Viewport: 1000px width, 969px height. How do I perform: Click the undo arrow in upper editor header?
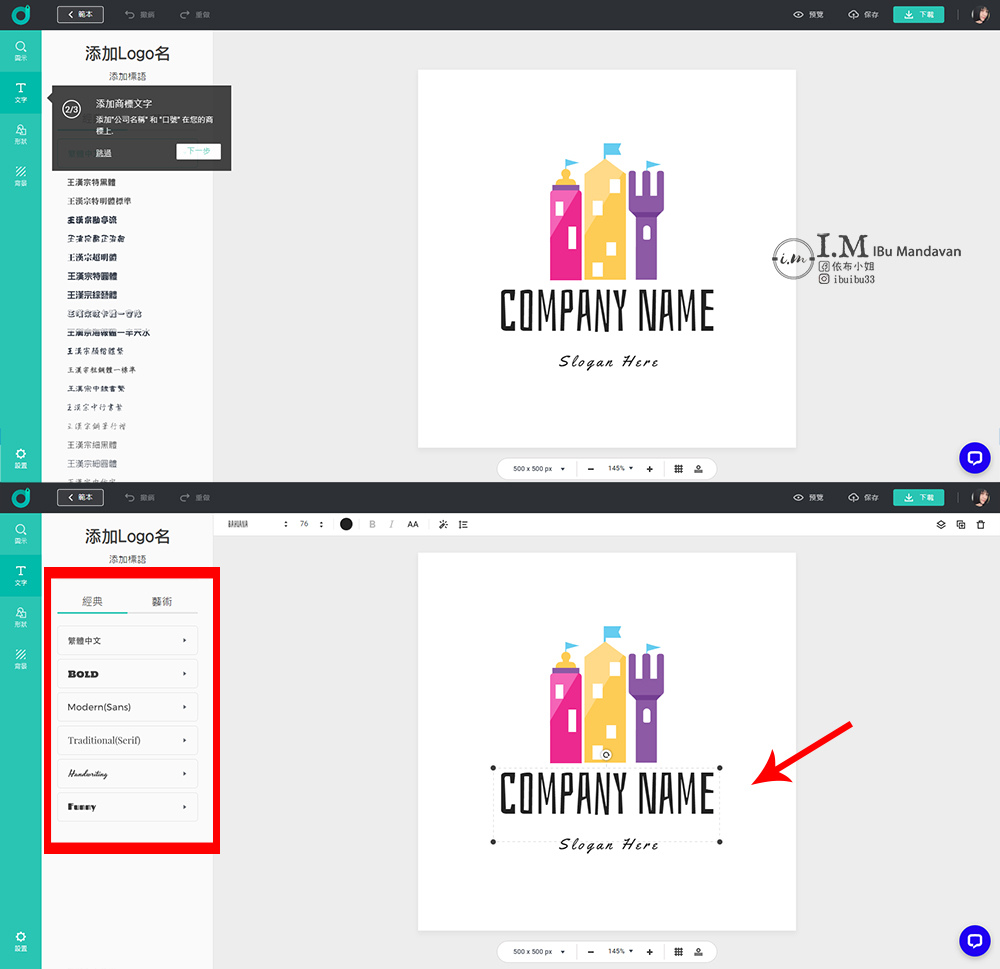point(129,14)
